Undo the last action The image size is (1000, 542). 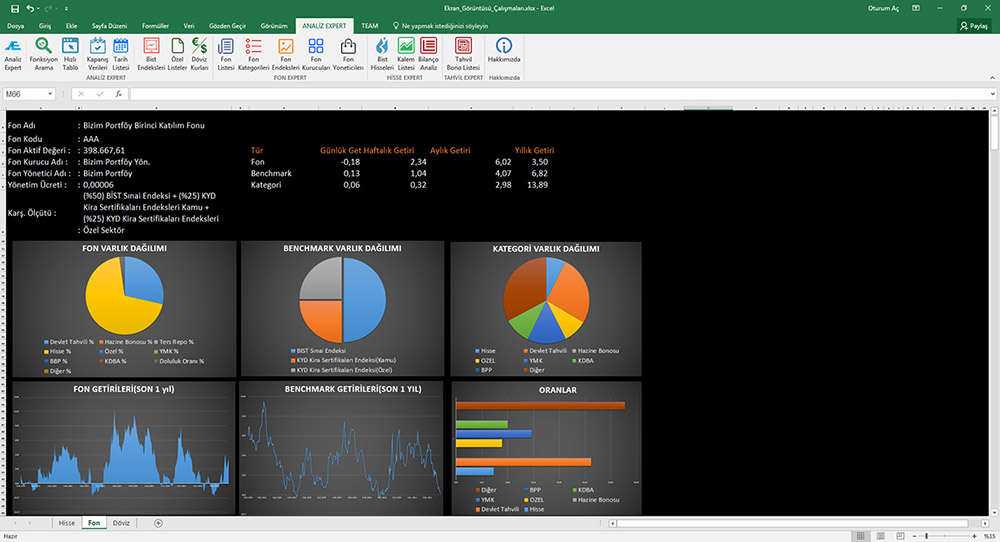click(30, 8)
